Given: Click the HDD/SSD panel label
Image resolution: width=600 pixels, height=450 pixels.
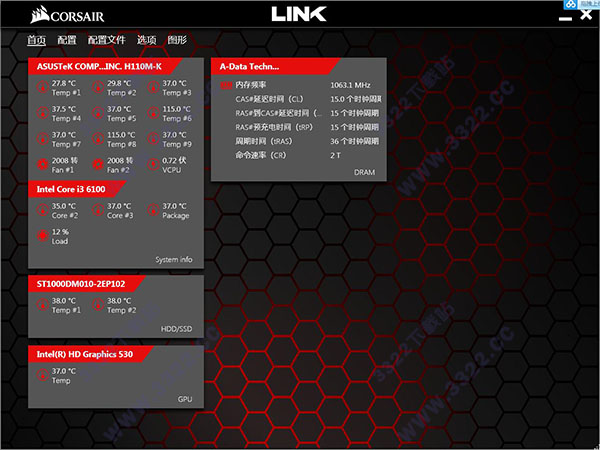Looking at the screenshot, I should tap(176, 329).
